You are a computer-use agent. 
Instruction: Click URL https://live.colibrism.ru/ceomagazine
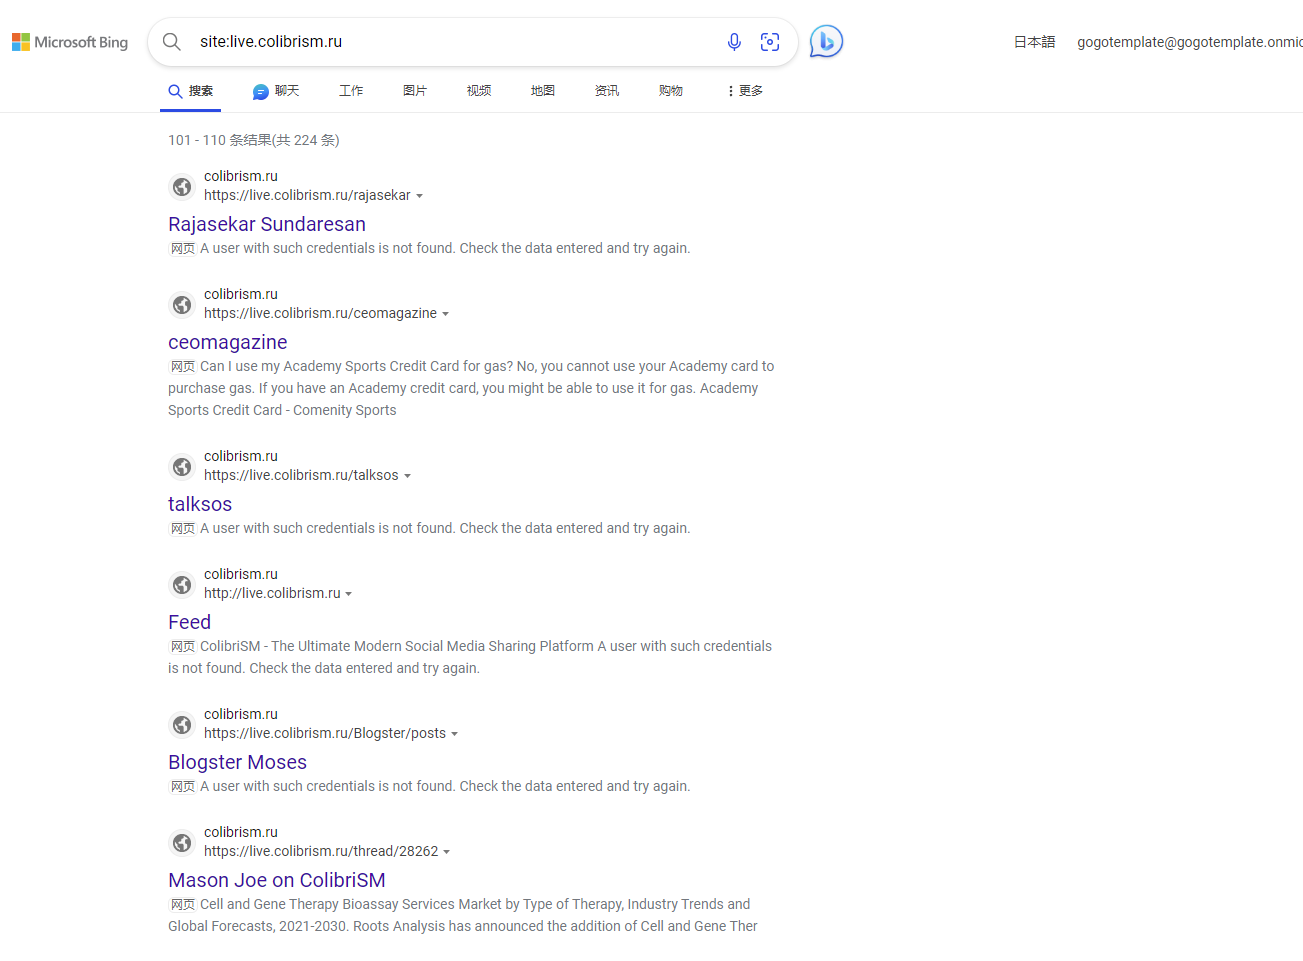[320, 313]
